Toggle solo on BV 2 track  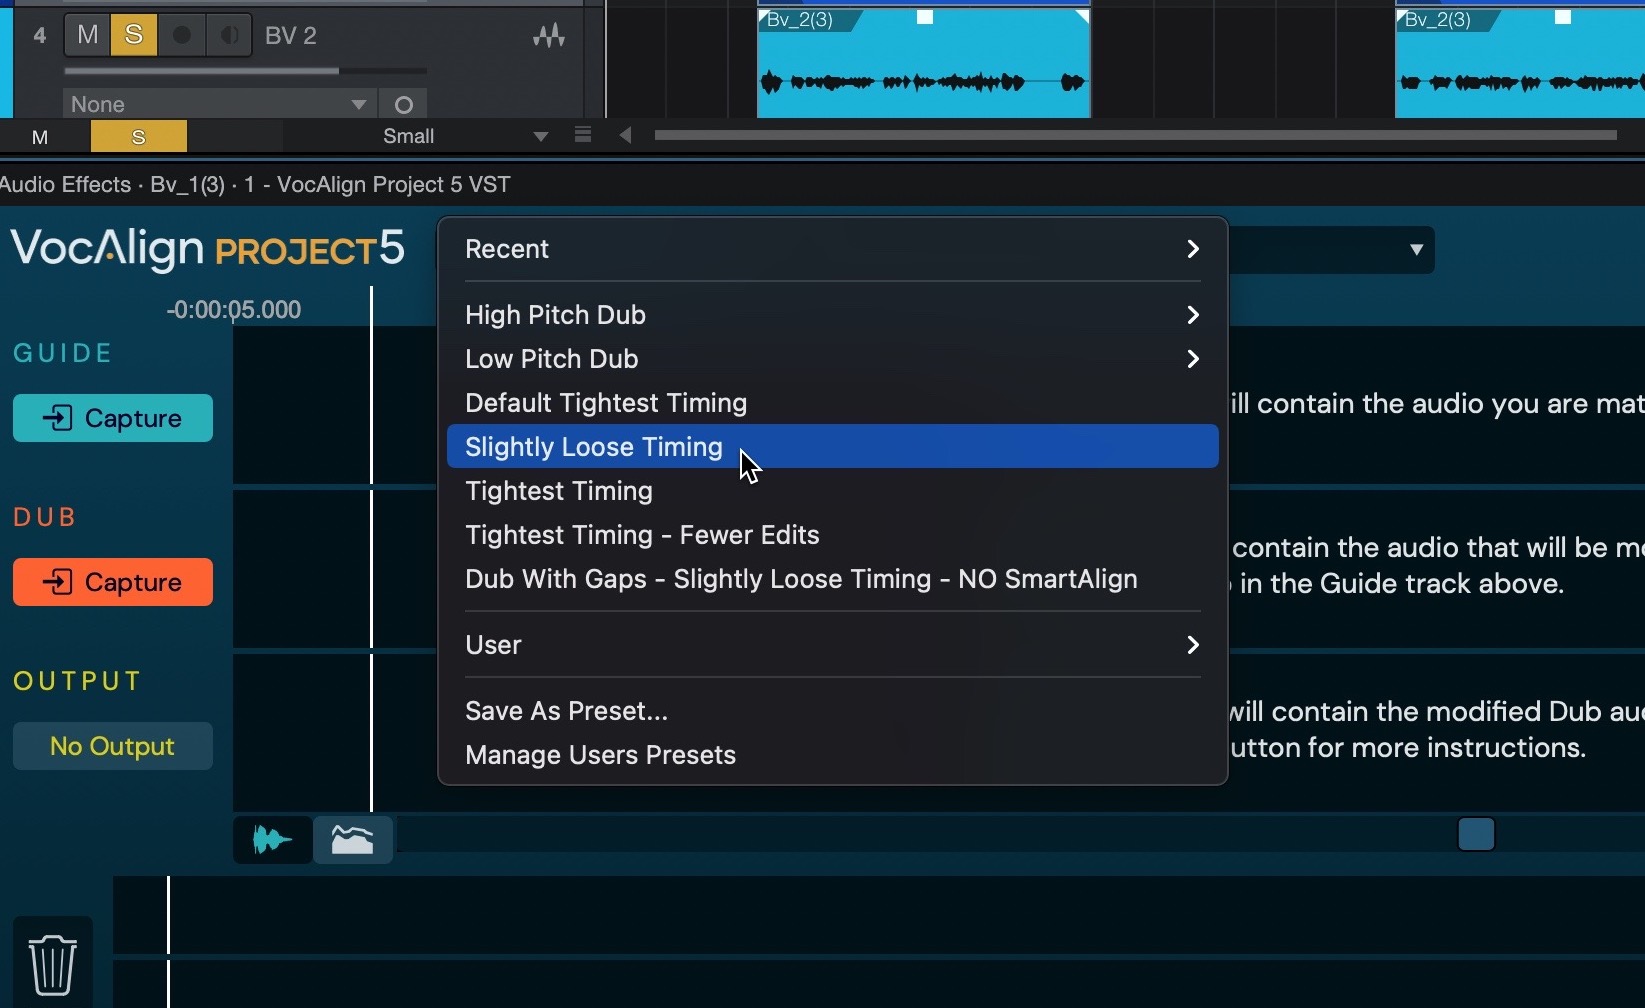click(134, 36)
